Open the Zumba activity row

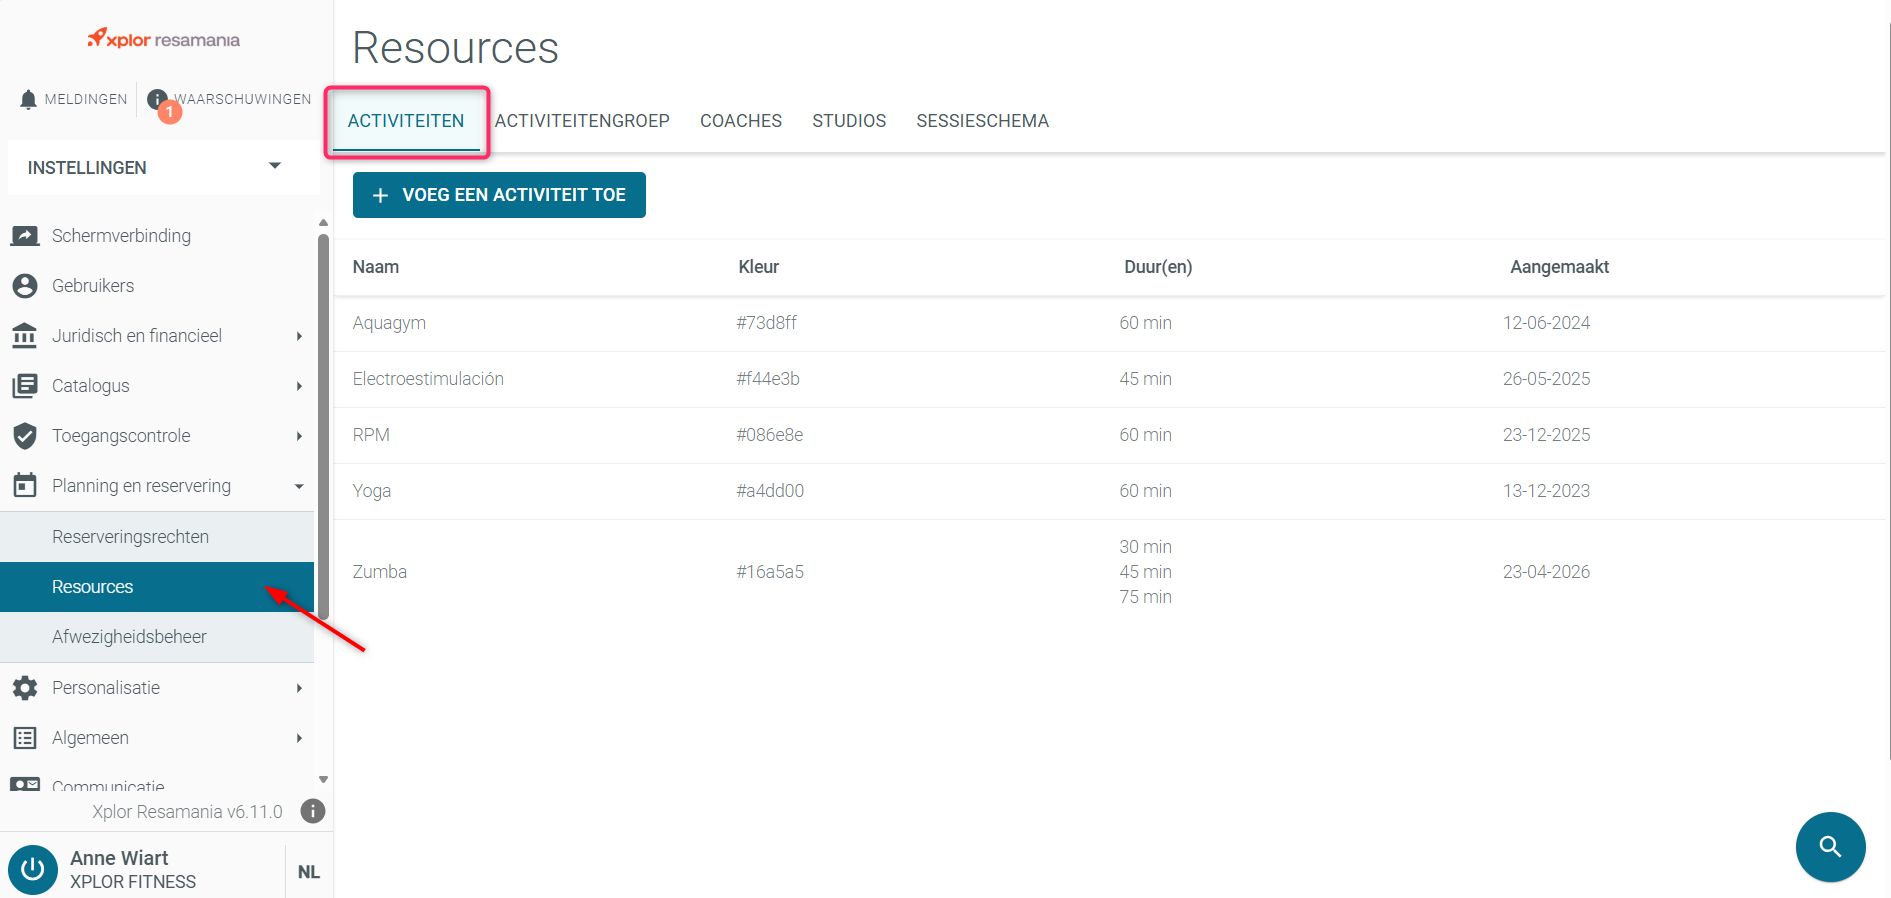(1109, 572)
